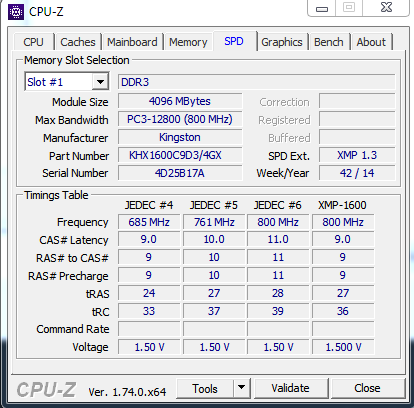The height and width of the screenshot is (408, 414).
Task: Click XMP-1600 800 MHz frequency cell
Action: 343,222
